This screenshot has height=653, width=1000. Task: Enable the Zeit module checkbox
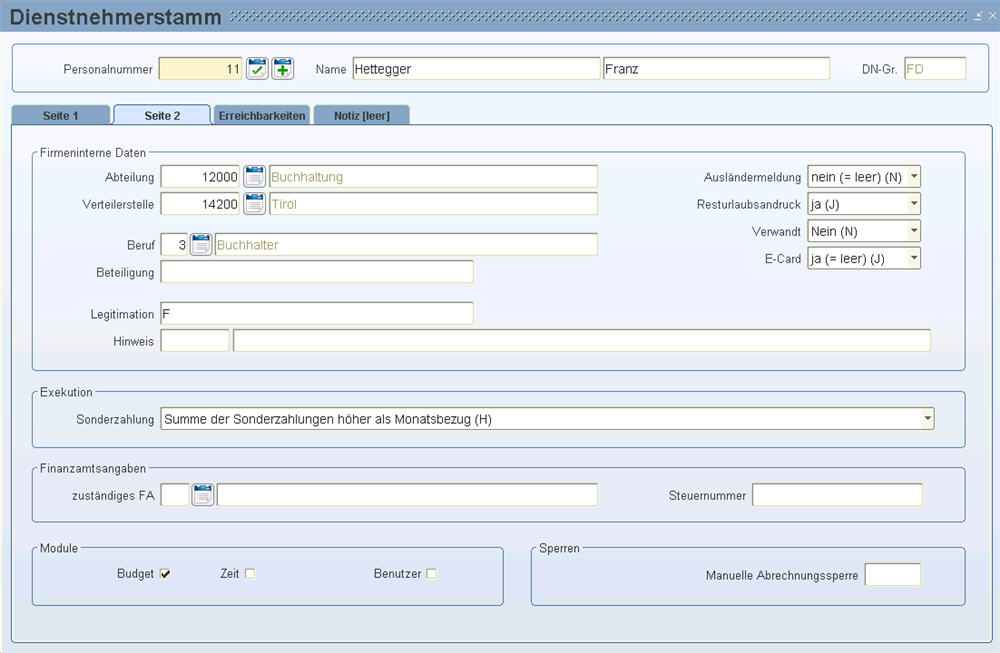point(250,574)
